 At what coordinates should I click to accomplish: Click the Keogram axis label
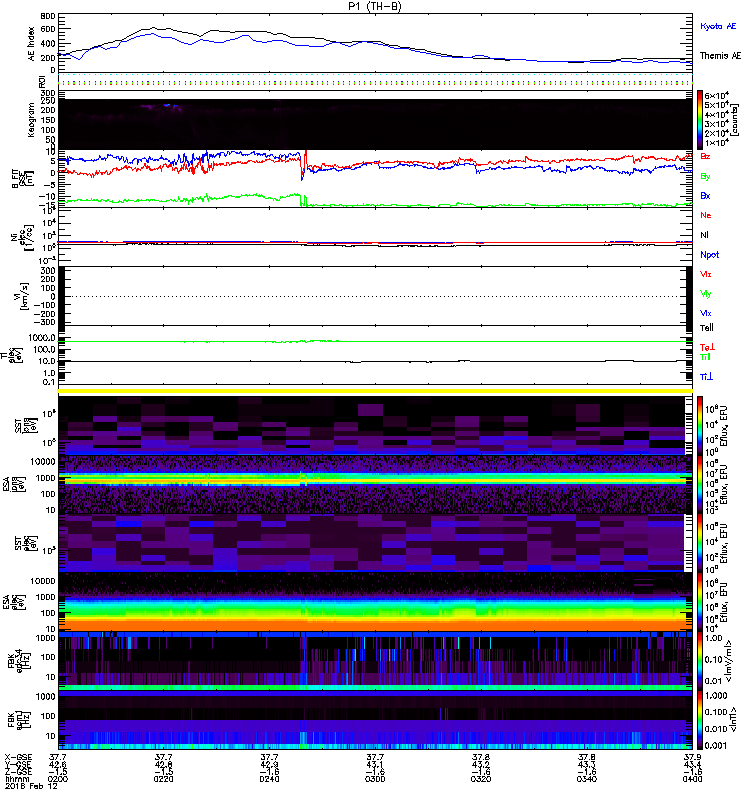(32, 120)
